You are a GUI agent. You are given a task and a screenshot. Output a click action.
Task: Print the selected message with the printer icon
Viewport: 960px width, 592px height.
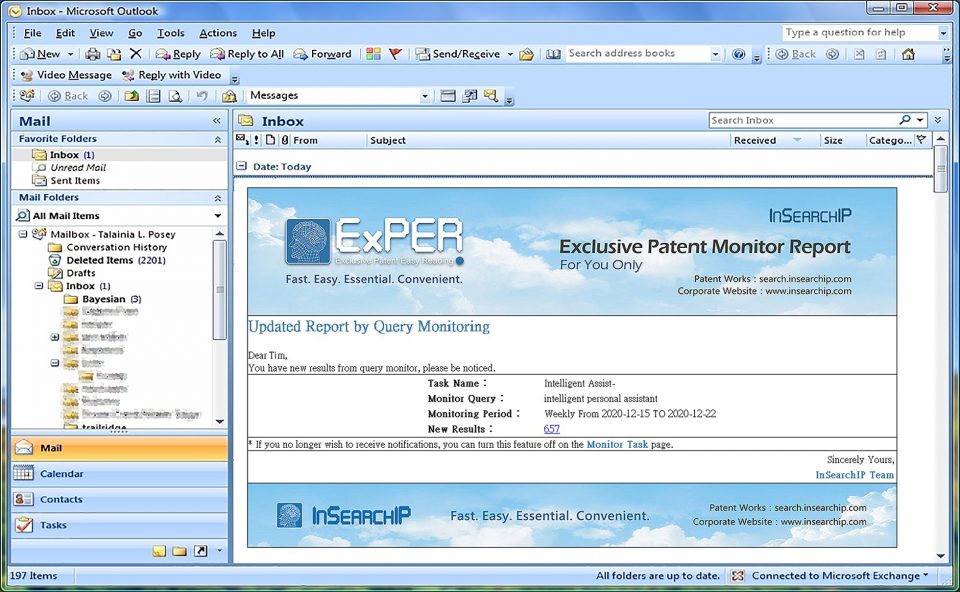[x=92, y=54]
